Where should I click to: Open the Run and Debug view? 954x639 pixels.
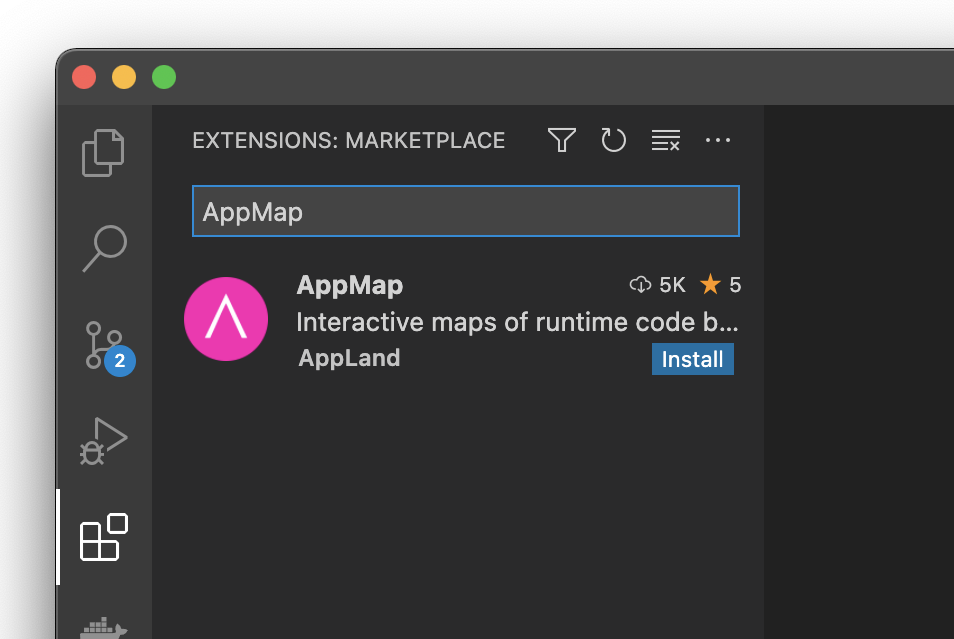[x=103, y=441]
